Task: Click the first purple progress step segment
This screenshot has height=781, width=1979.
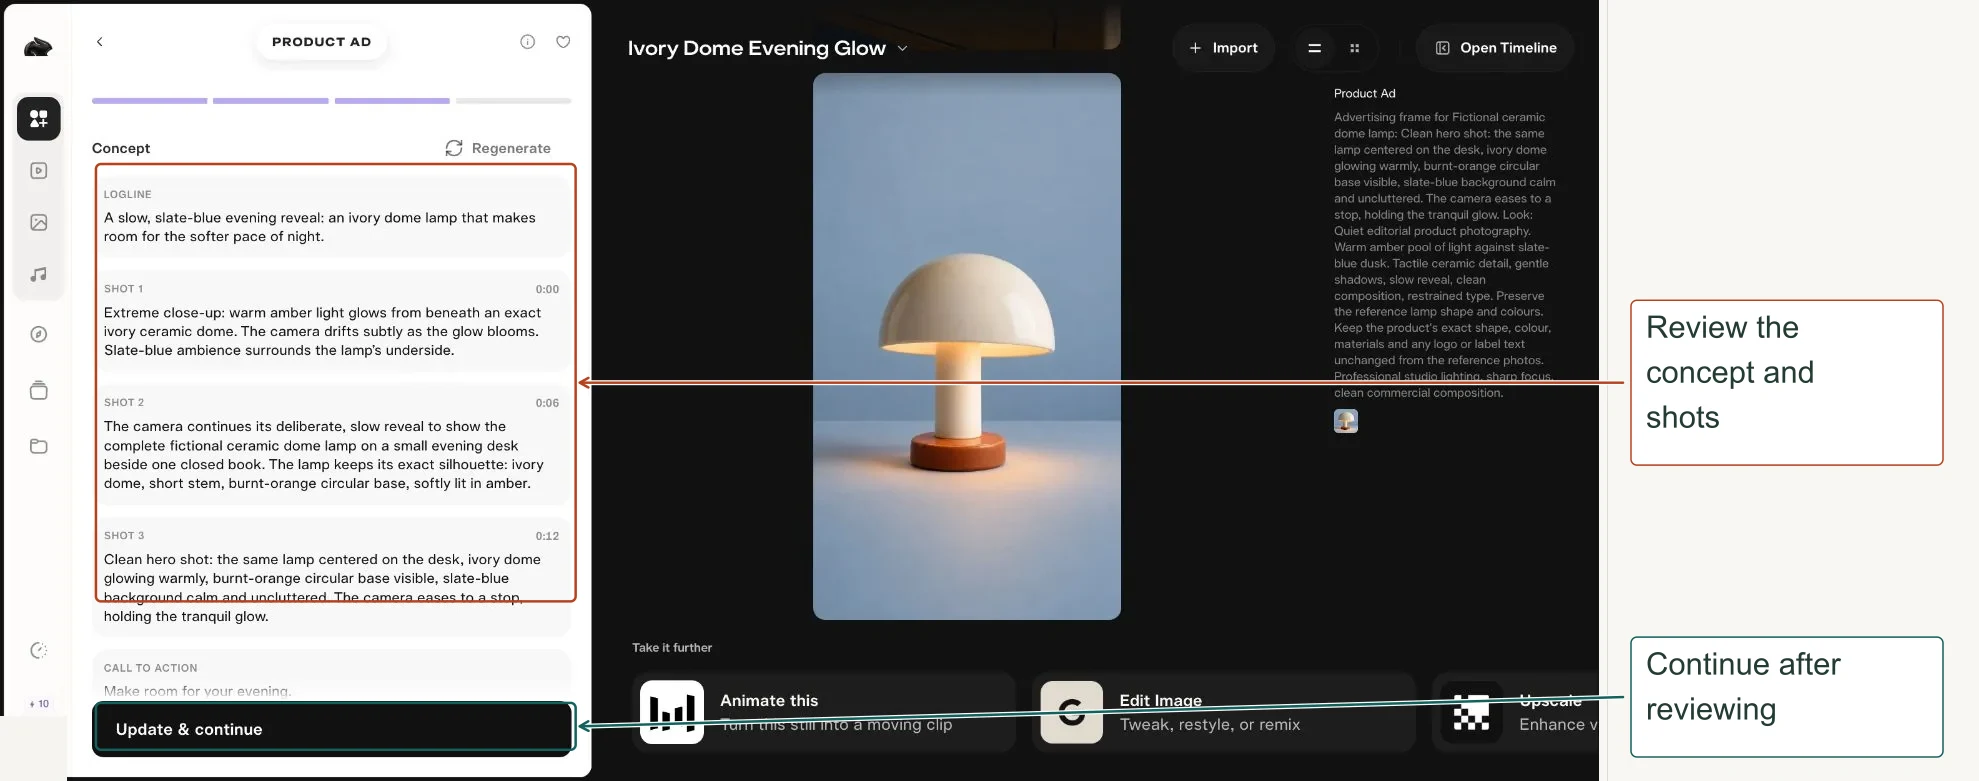Action: (x=150, y=101)
